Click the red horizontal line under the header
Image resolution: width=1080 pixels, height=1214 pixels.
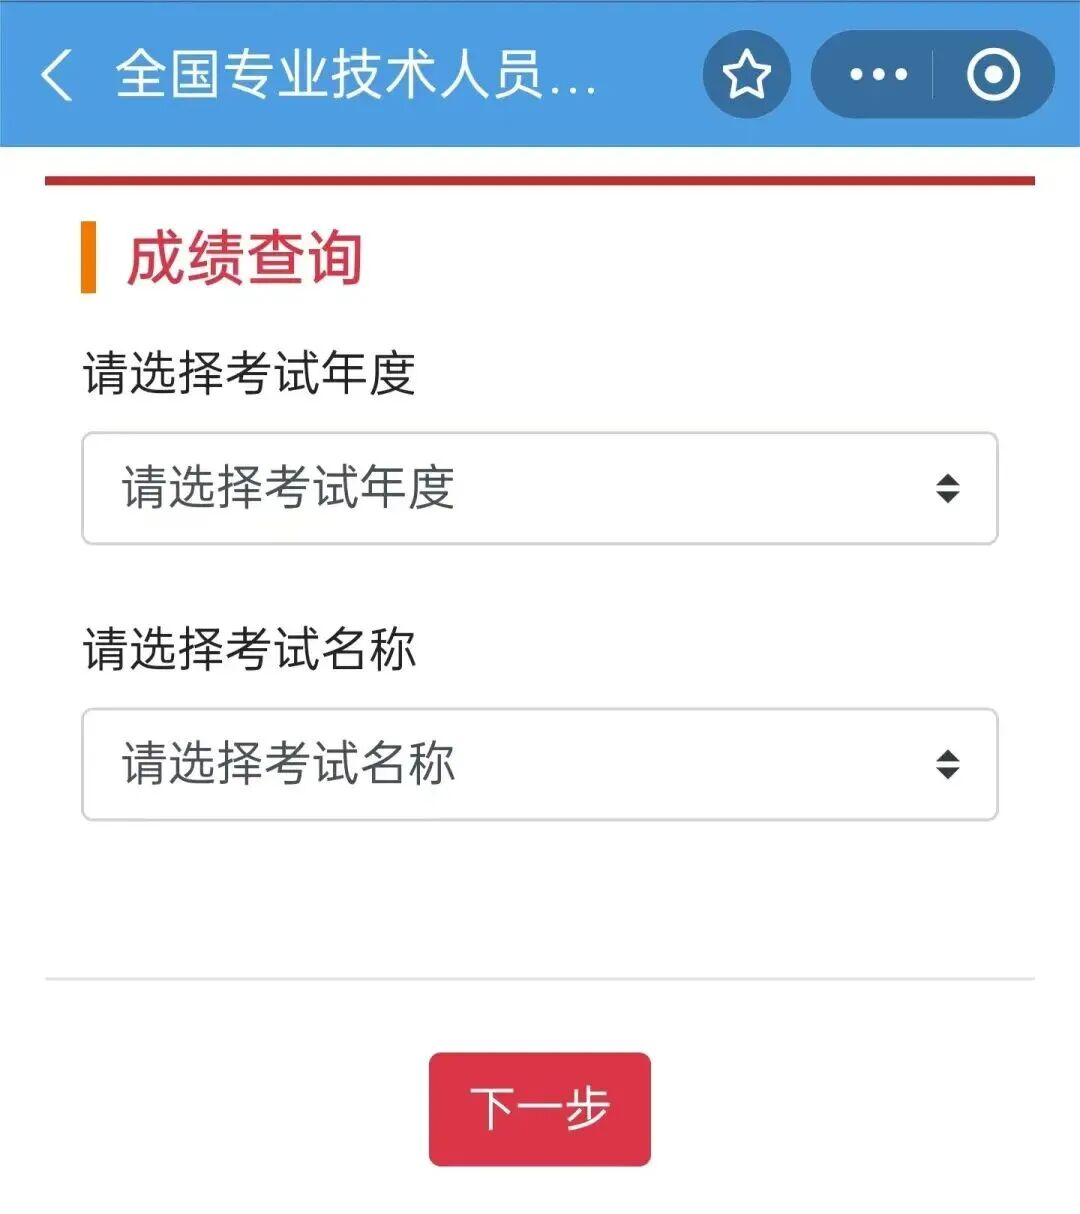539,181
